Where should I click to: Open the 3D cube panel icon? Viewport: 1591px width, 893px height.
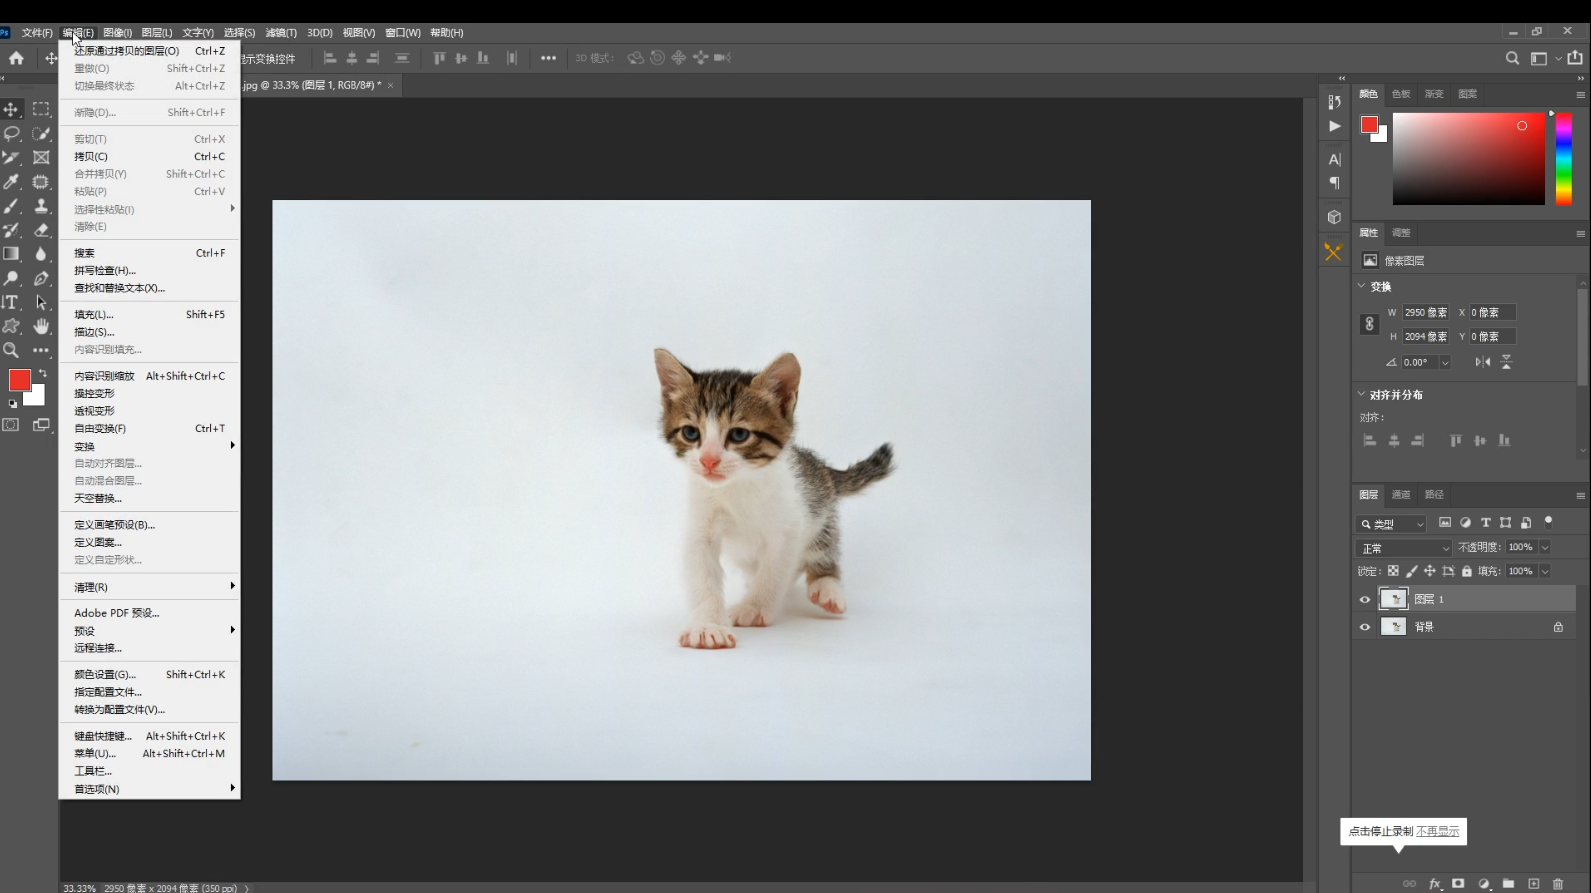tap(1334, 217)
